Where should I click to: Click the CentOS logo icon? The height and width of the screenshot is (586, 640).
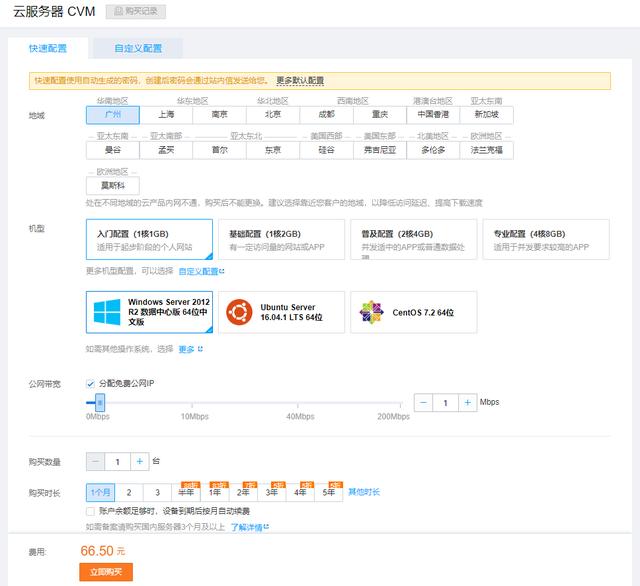tap(371, 312)
